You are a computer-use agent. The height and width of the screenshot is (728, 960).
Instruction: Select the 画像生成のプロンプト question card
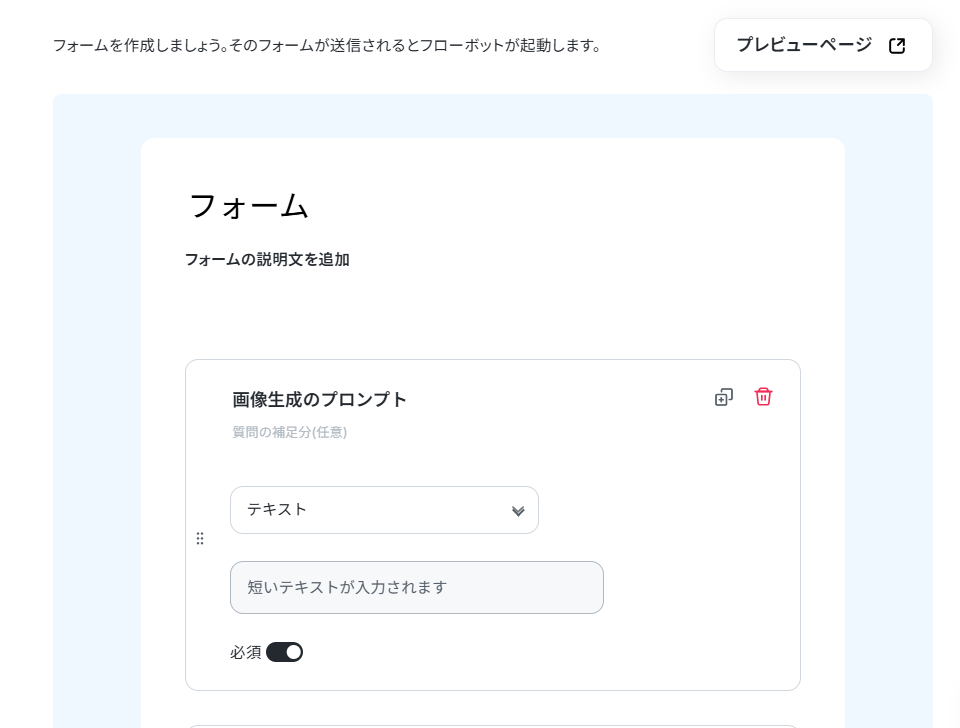pos(493,525)
